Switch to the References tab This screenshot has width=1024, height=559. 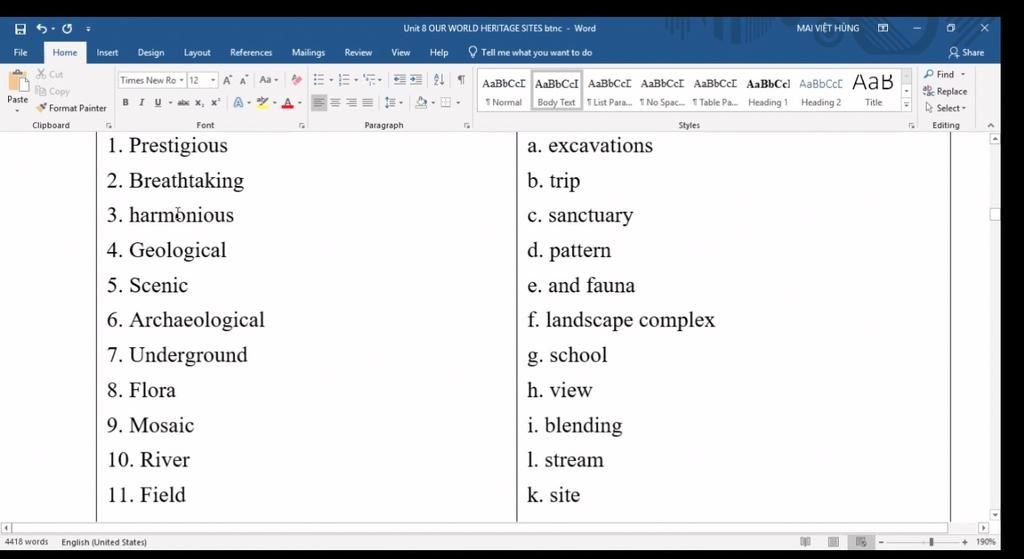[x=251, y=52]
